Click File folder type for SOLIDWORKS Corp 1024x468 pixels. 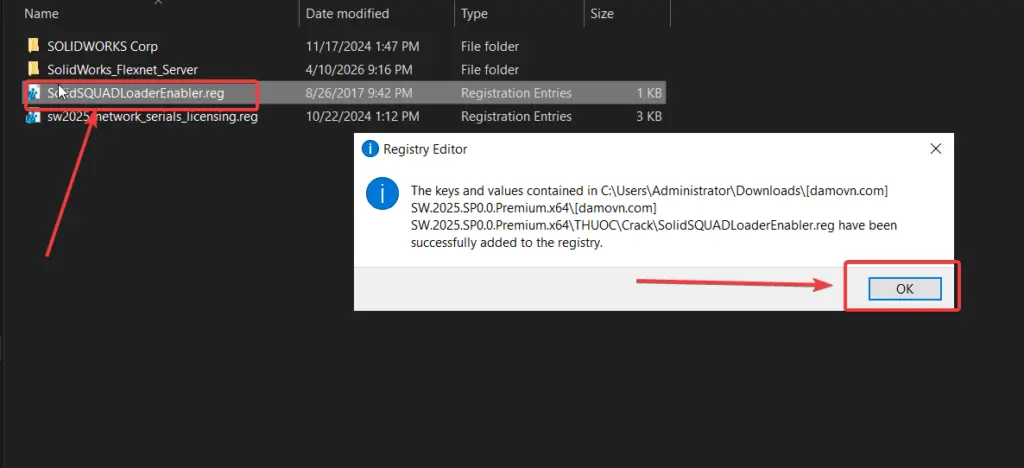pyautogui.click(x=490, y=46)
